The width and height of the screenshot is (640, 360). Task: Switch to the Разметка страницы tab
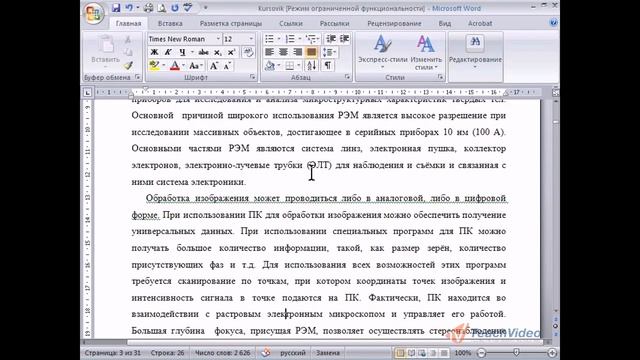point(231,24)
